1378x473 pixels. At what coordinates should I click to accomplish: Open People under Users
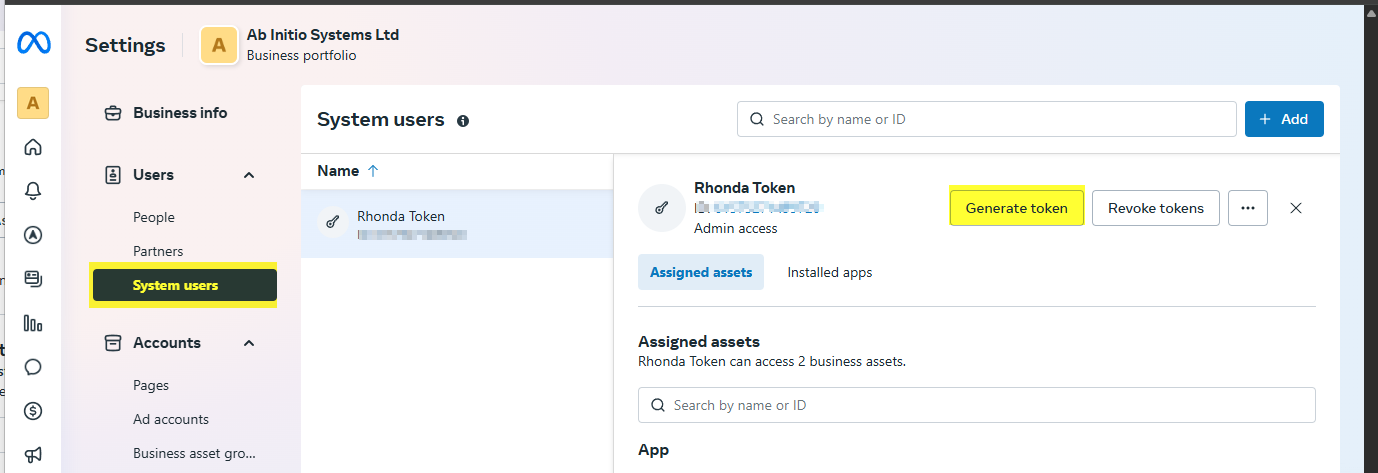click(154, 217)
